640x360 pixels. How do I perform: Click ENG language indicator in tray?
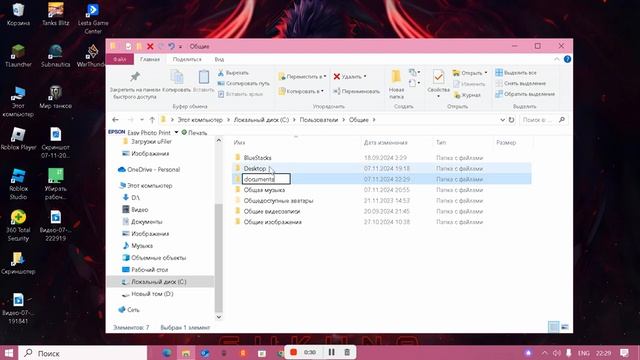[584, 353]
